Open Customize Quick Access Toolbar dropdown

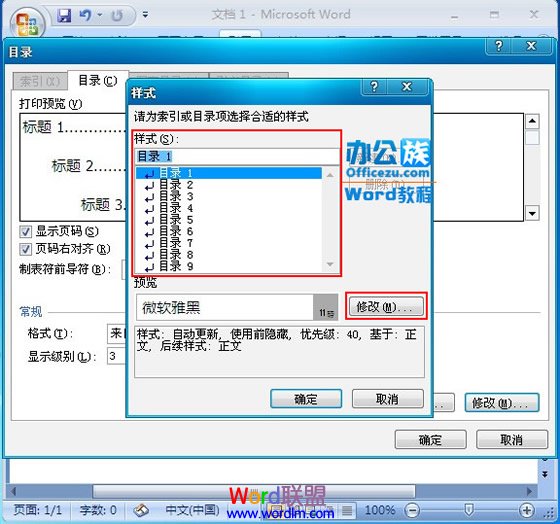pyautogui.click(x=145, y=15)
